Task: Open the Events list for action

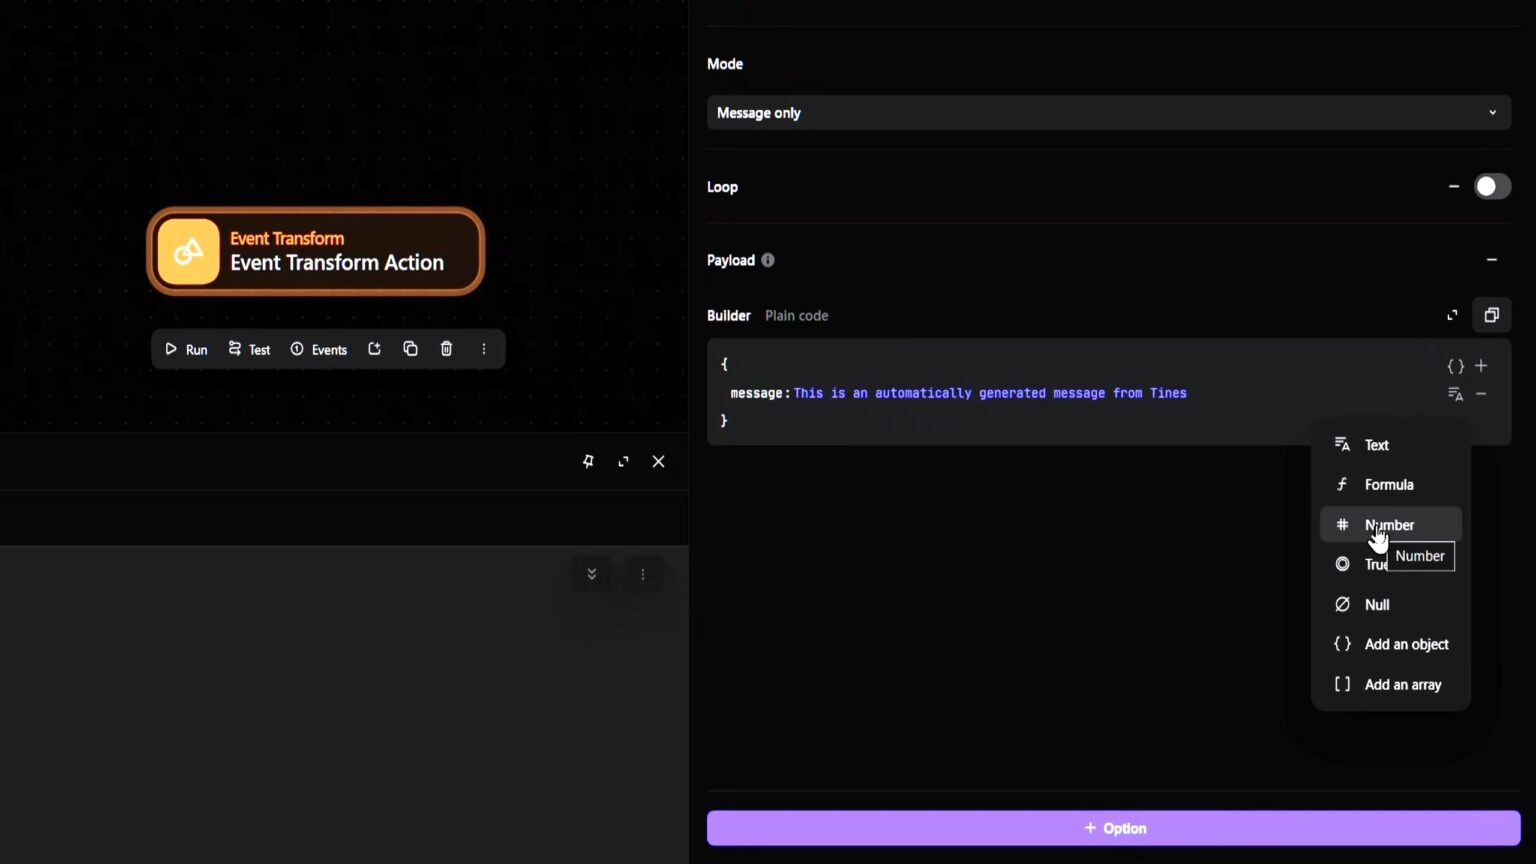Action: coord(319,349)
